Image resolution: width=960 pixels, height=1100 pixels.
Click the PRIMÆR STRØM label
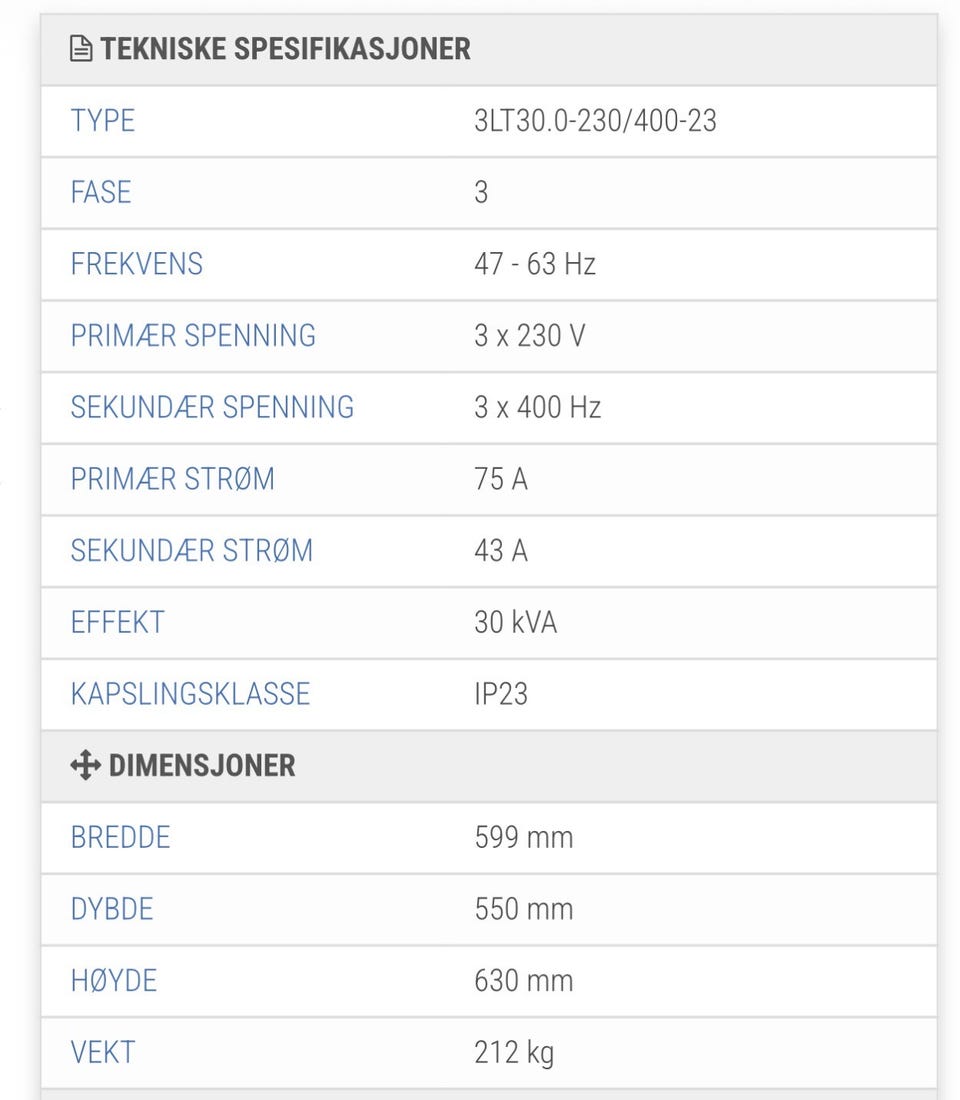tap(173, 479)
